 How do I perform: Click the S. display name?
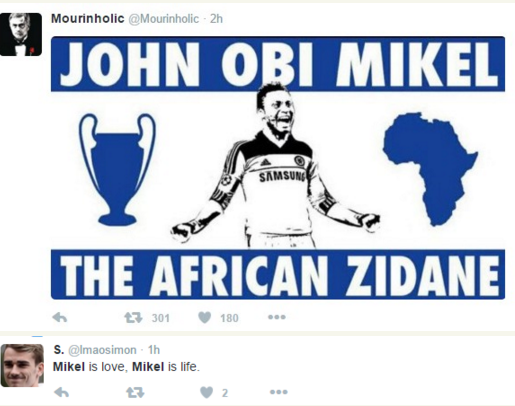point(59,350)
